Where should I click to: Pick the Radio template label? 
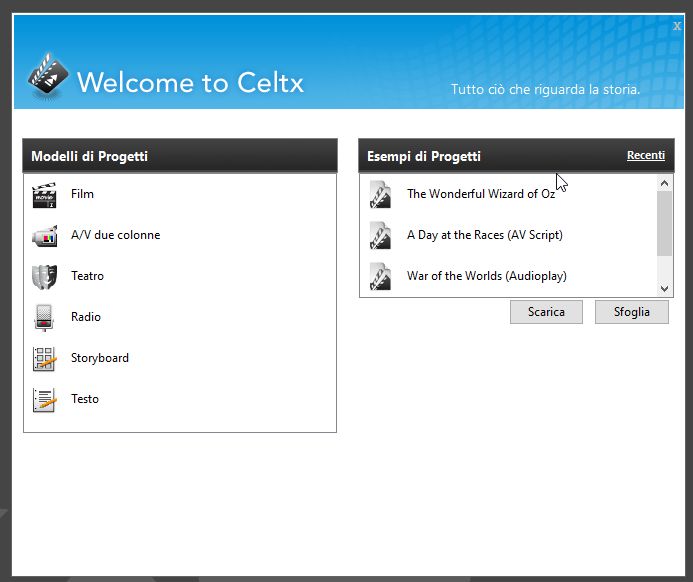pos(86,317)
